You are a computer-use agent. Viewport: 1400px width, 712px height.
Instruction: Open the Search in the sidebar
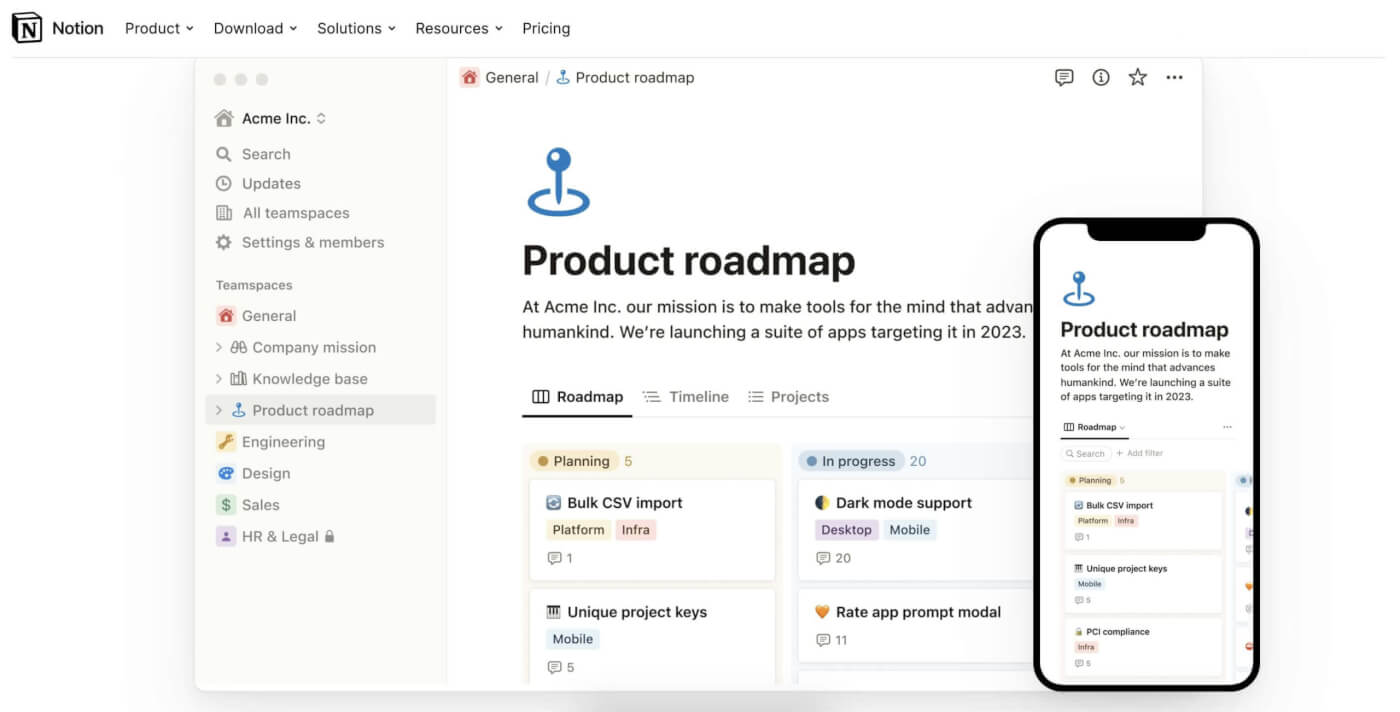pos(265,153)
